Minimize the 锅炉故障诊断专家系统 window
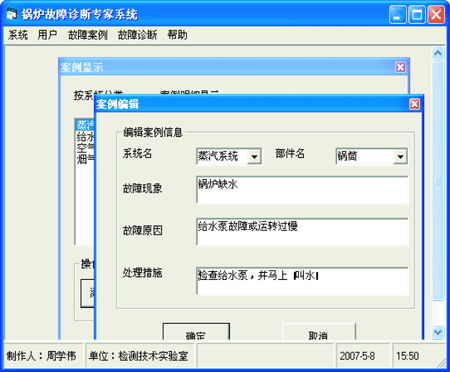Screen dimensions: 450x372 click(397, 15)
